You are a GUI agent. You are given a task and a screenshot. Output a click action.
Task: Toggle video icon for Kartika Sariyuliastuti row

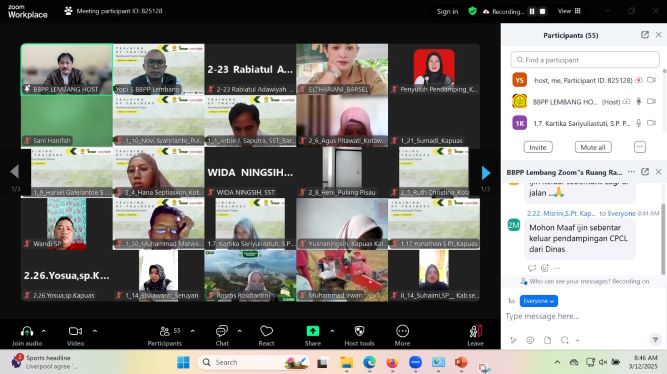click(651, 123)
